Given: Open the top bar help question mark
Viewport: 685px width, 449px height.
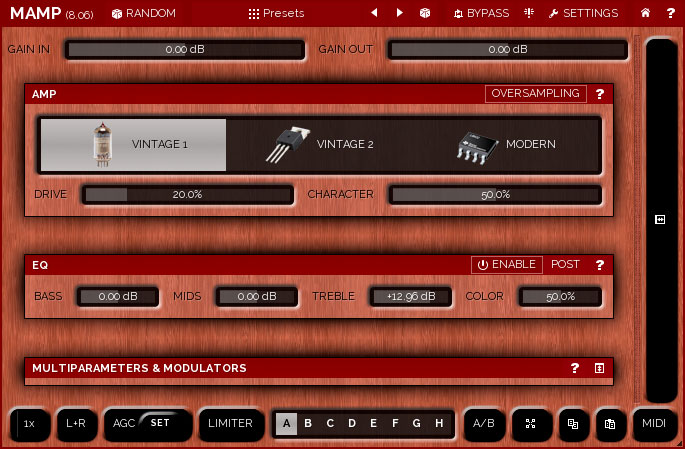Looking at the screenshot, I should click(671, 13).
